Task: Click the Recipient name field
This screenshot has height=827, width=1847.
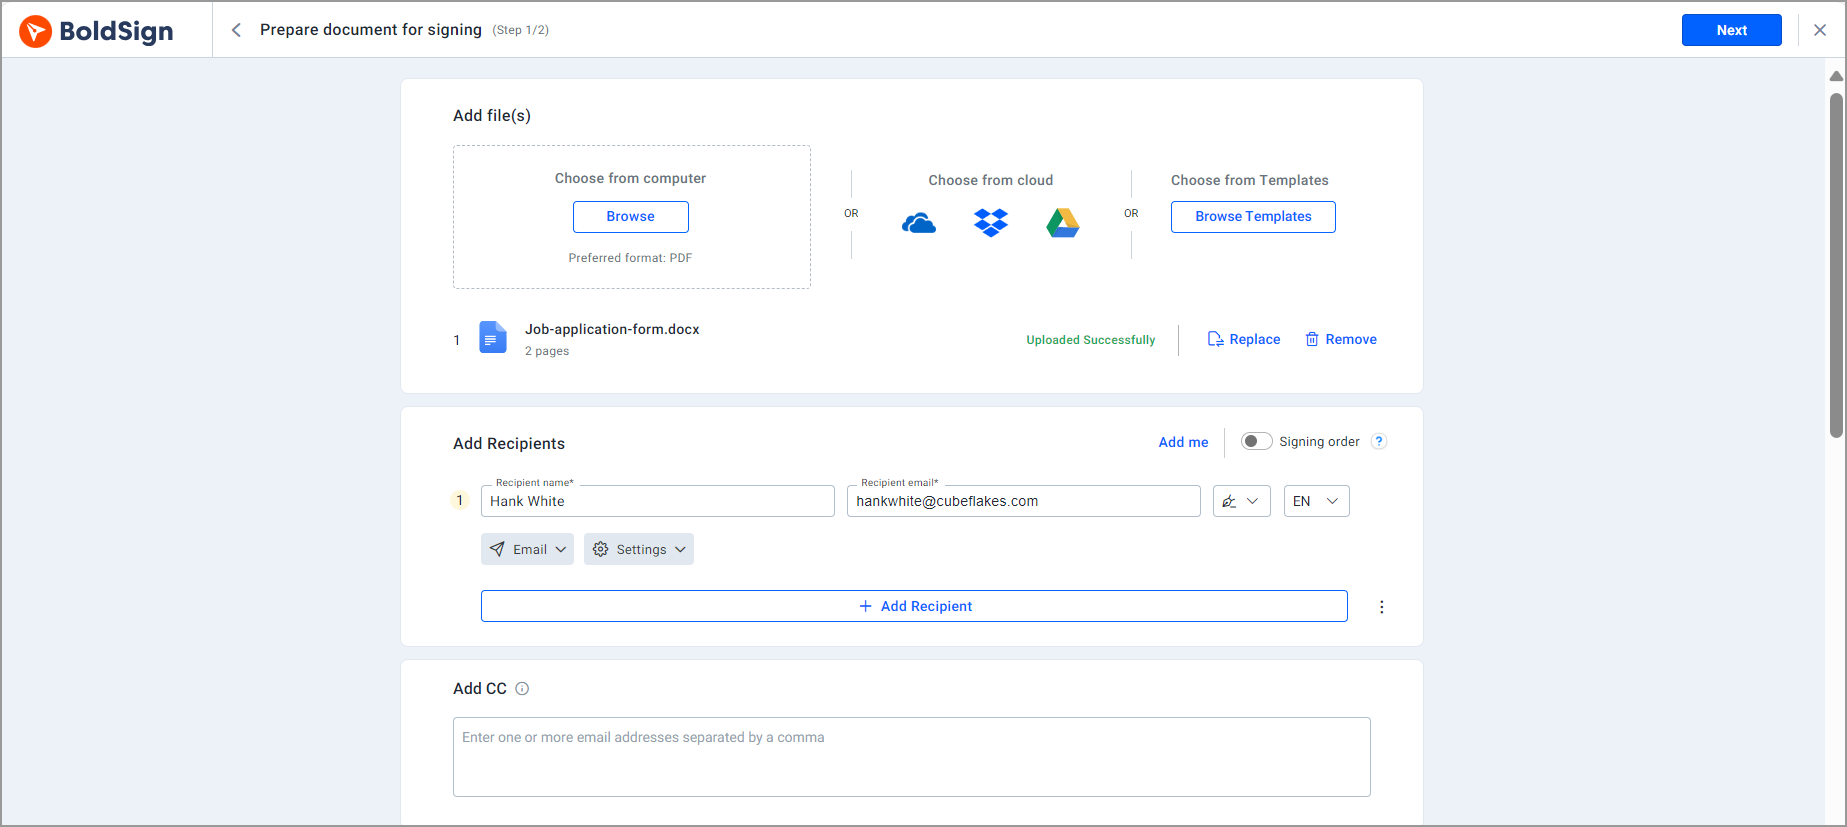Action: 657,501
